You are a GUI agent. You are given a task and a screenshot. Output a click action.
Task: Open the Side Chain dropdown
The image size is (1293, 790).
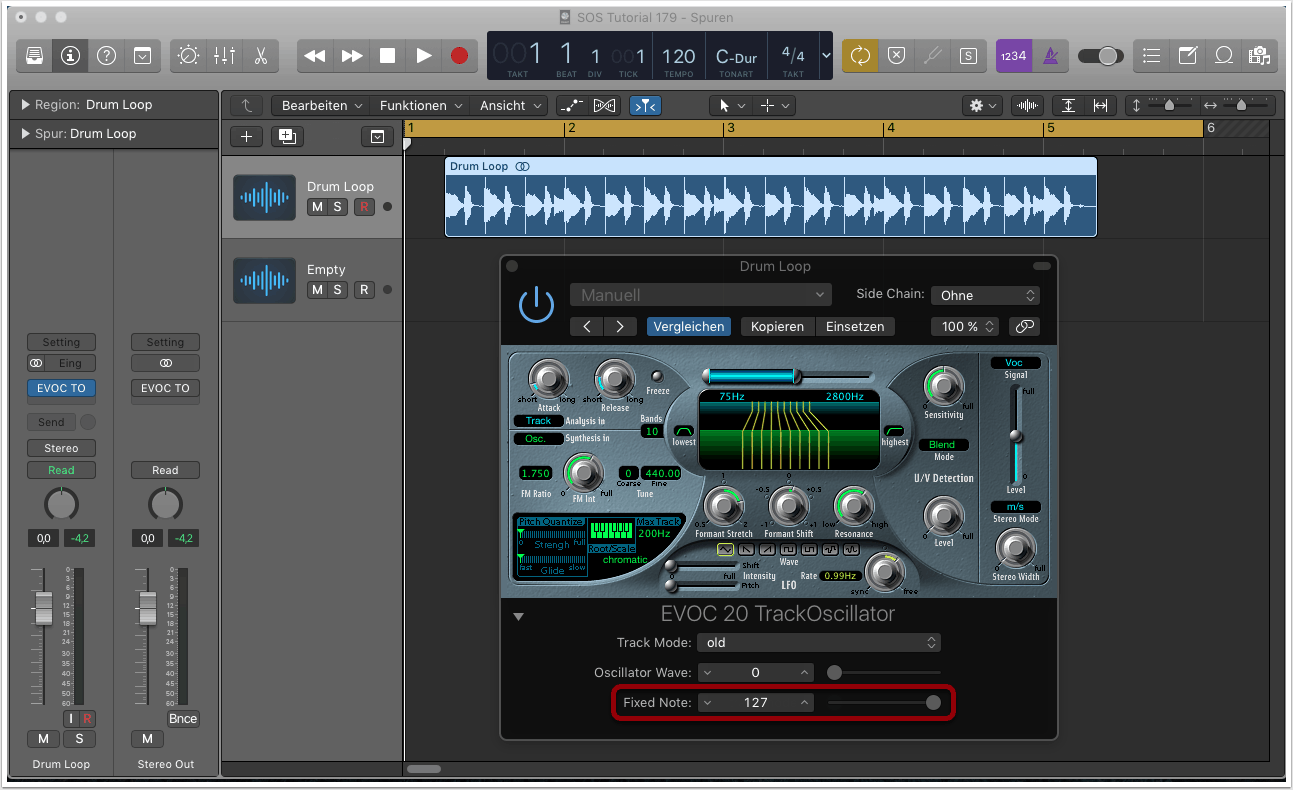coord(985,295)
